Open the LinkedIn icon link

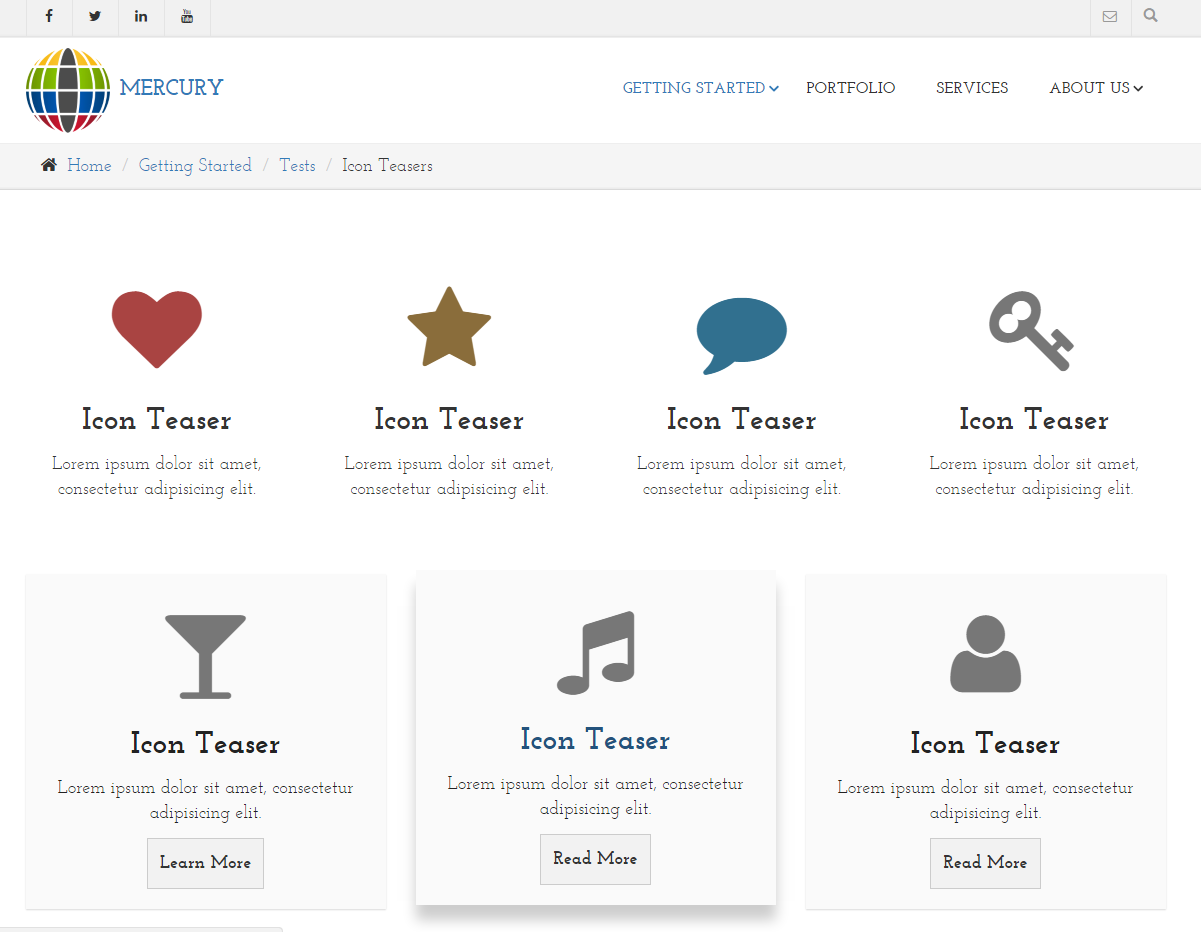tap(141, 16)
